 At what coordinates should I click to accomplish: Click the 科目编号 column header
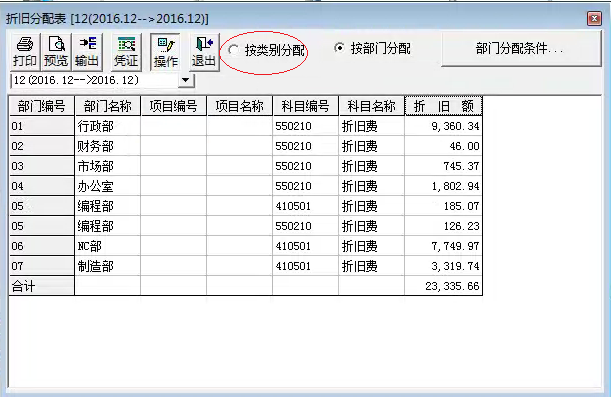[x=306, y=106]
